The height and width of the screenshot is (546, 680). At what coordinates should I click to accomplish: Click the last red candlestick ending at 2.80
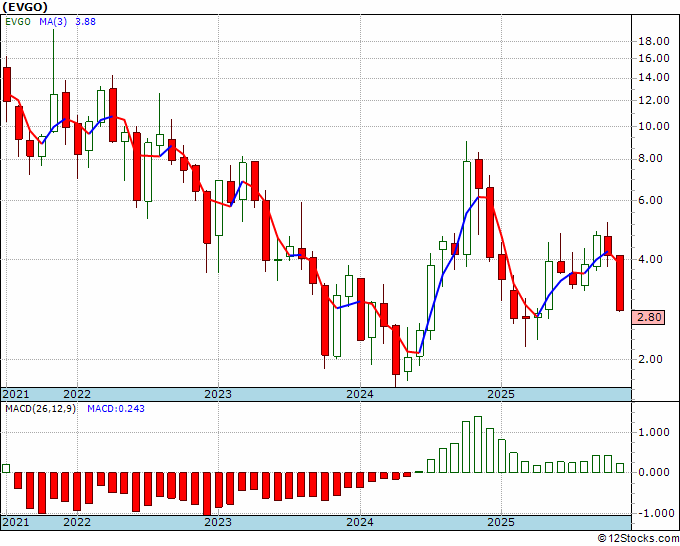point(620,283)
